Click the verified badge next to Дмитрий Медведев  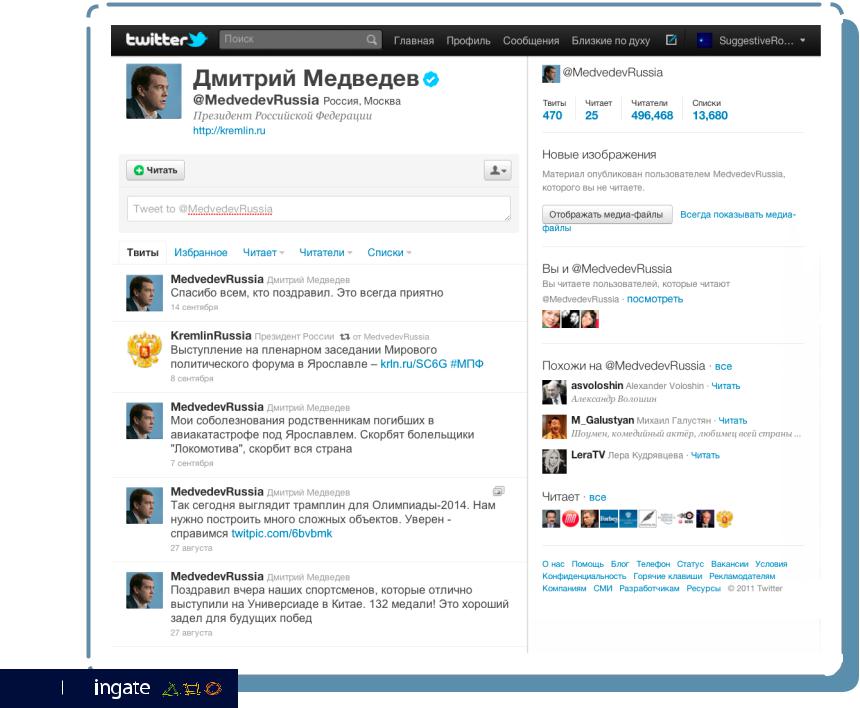point(431,80)
